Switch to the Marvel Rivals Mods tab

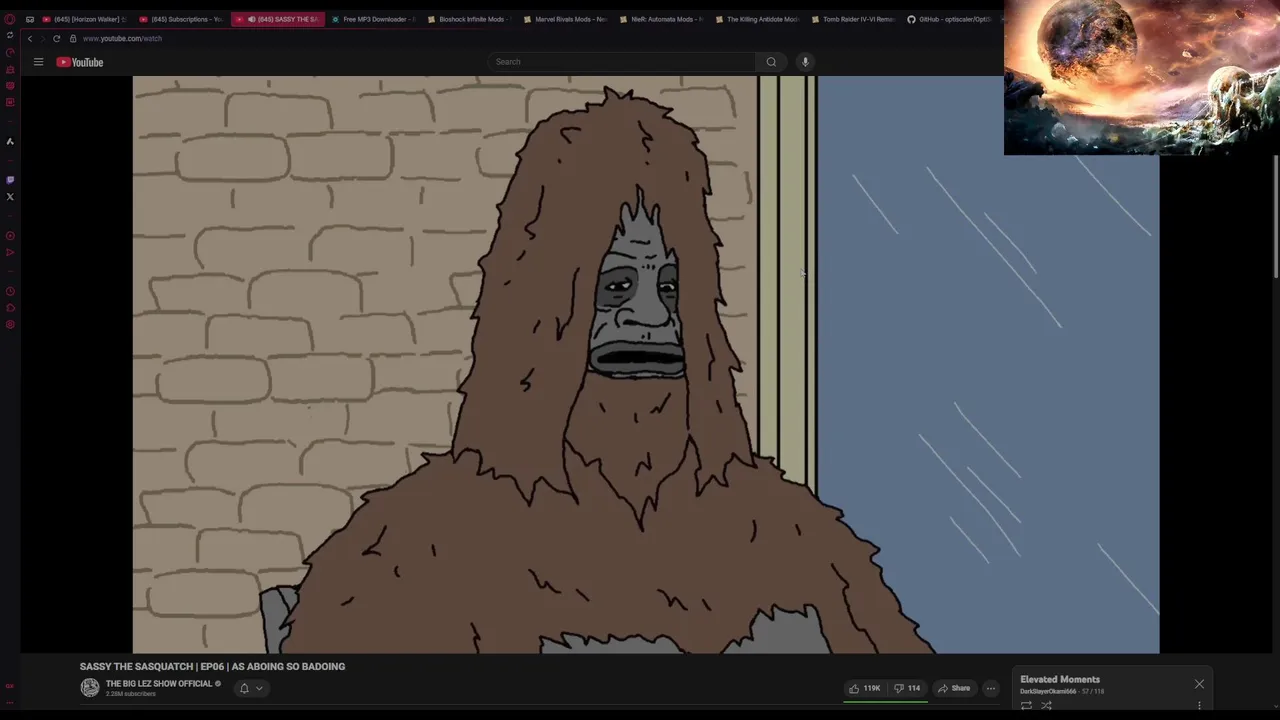point(565,19)
